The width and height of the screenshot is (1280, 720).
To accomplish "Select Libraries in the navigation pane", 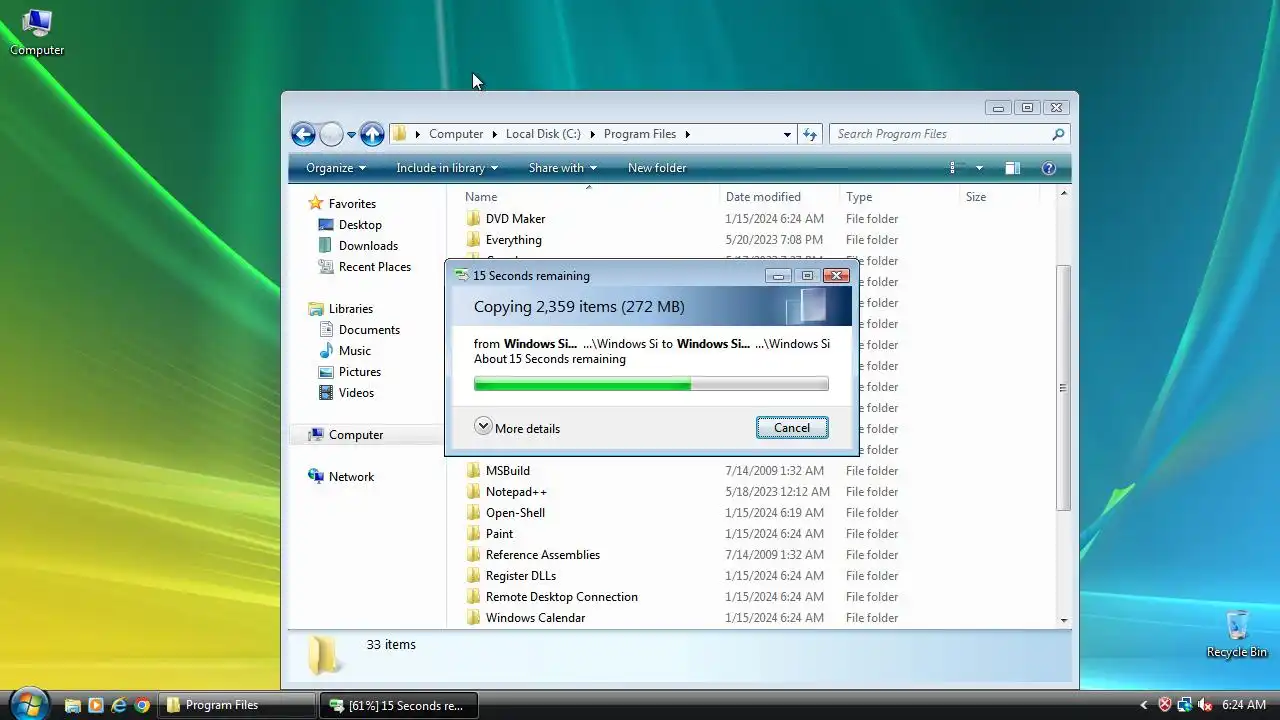I will [x=350, y=309].
